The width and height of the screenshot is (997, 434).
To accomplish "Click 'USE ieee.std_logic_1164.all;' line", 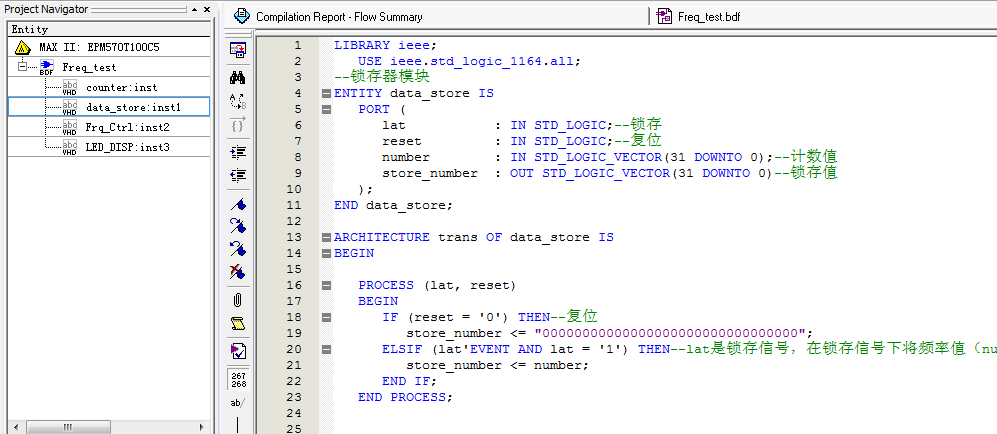I will pos(469,61).
